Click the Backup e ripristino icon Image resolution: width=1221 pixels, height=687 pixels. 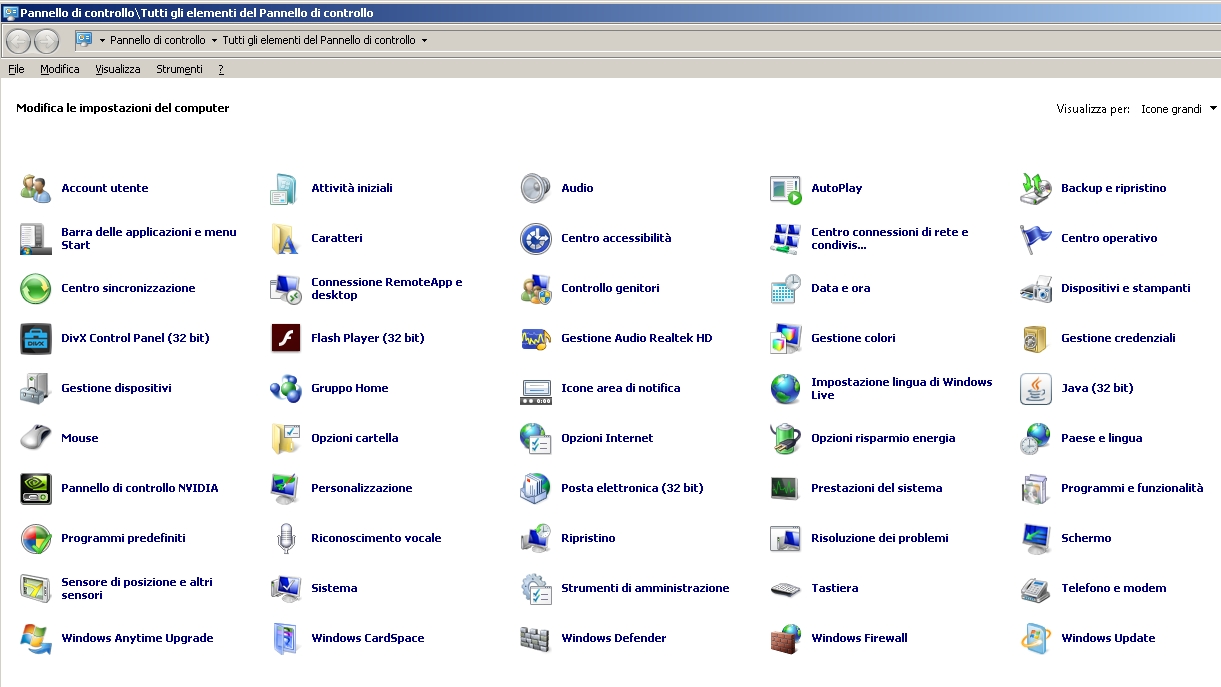(1035, 188)
